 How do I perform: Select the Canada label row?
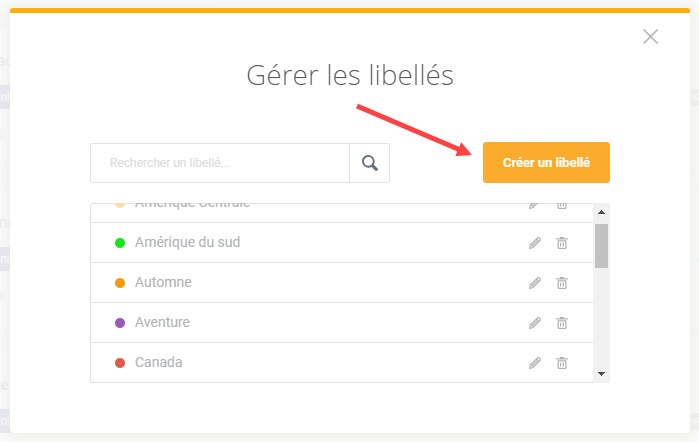click(x=342, y=363)
